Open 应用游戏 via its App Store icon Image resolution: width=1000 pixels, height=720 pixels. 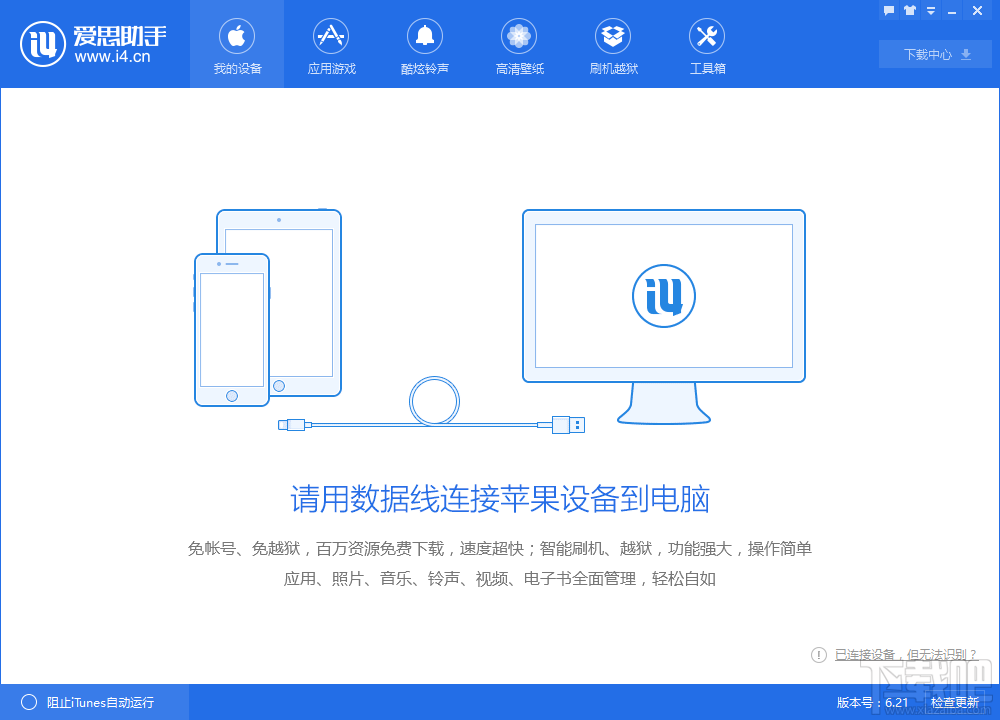click(331, 37)
